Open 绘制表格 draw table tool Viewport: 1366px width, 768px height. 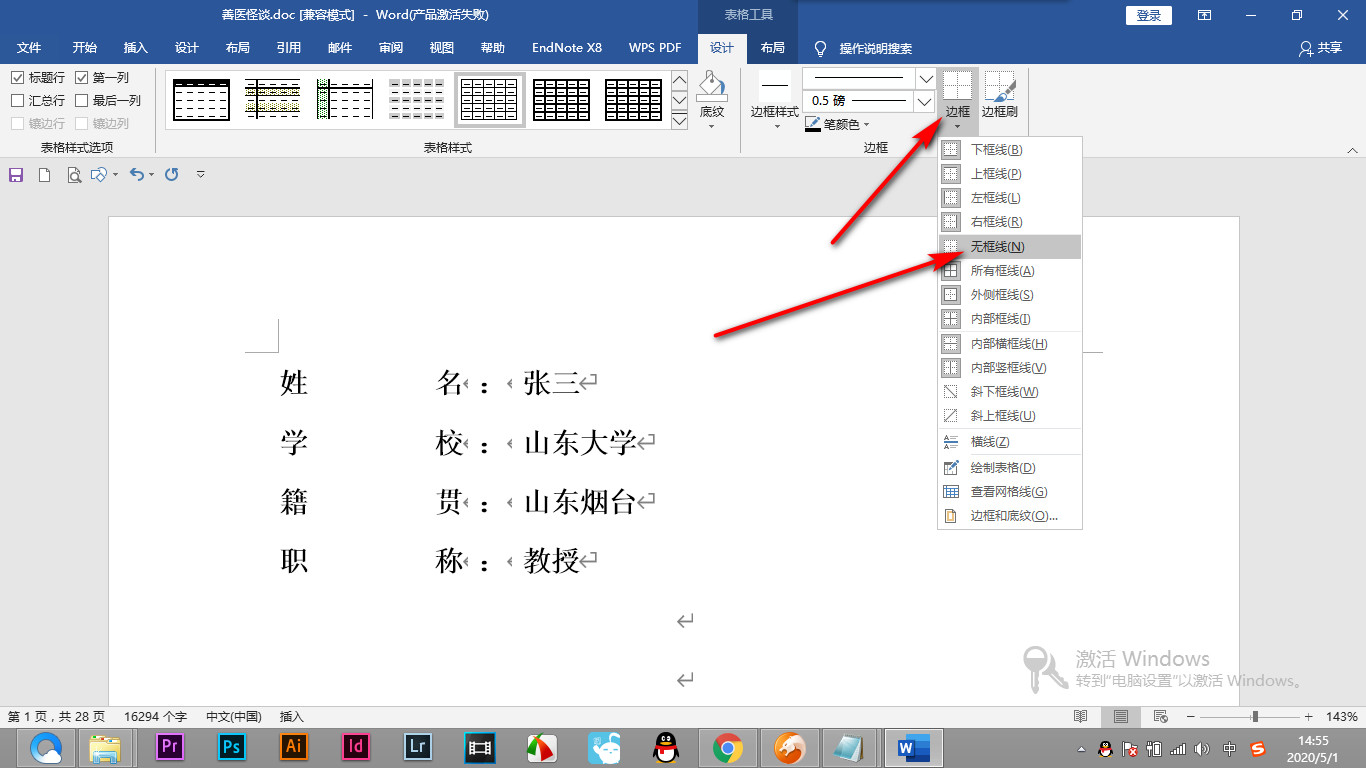click(1010, 468)
